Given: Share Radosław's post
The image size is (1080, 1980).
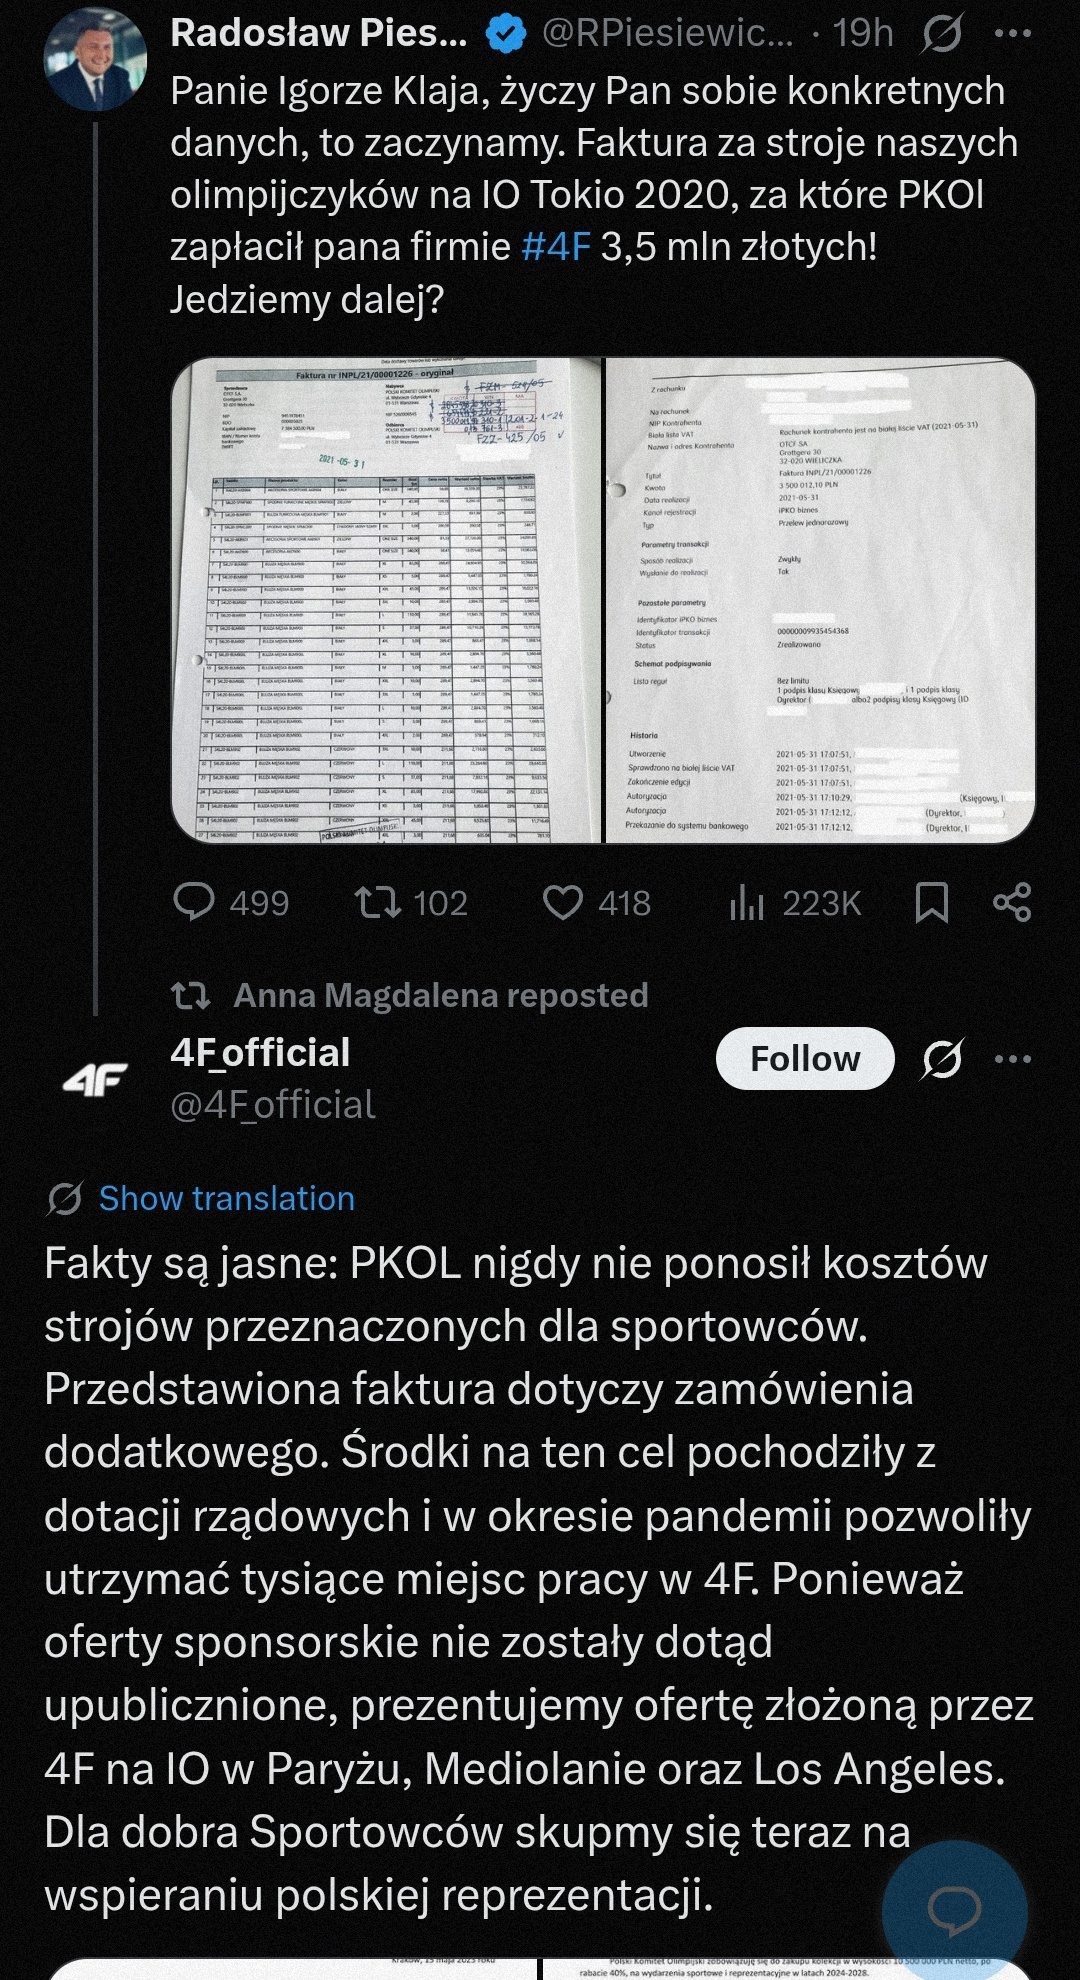Looking at the screenshot, I should 1012,902.
